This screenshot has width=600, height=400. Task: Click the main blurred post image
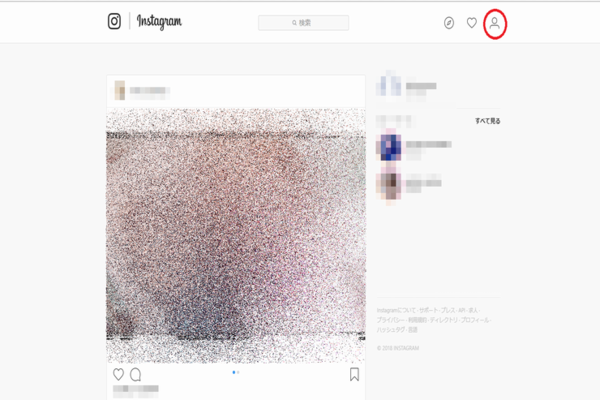[236, 235]
